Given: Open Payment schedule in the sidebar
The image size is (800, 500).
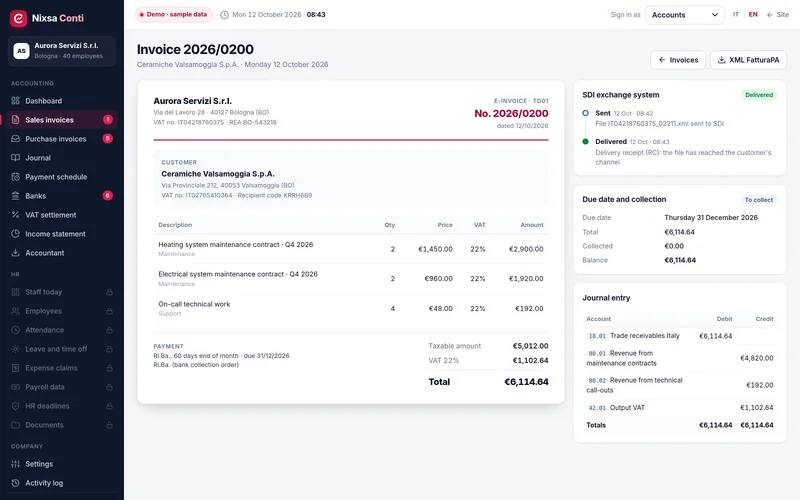Looking at the screenshot, I should (62, 177).
